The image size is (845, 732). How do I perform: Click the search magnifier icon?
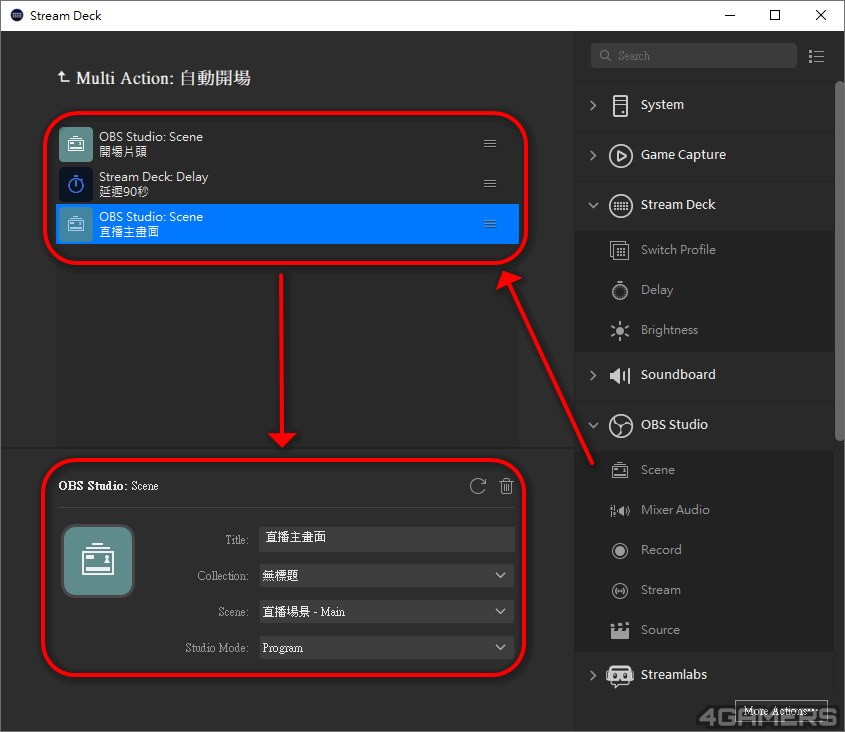[605, 56]
